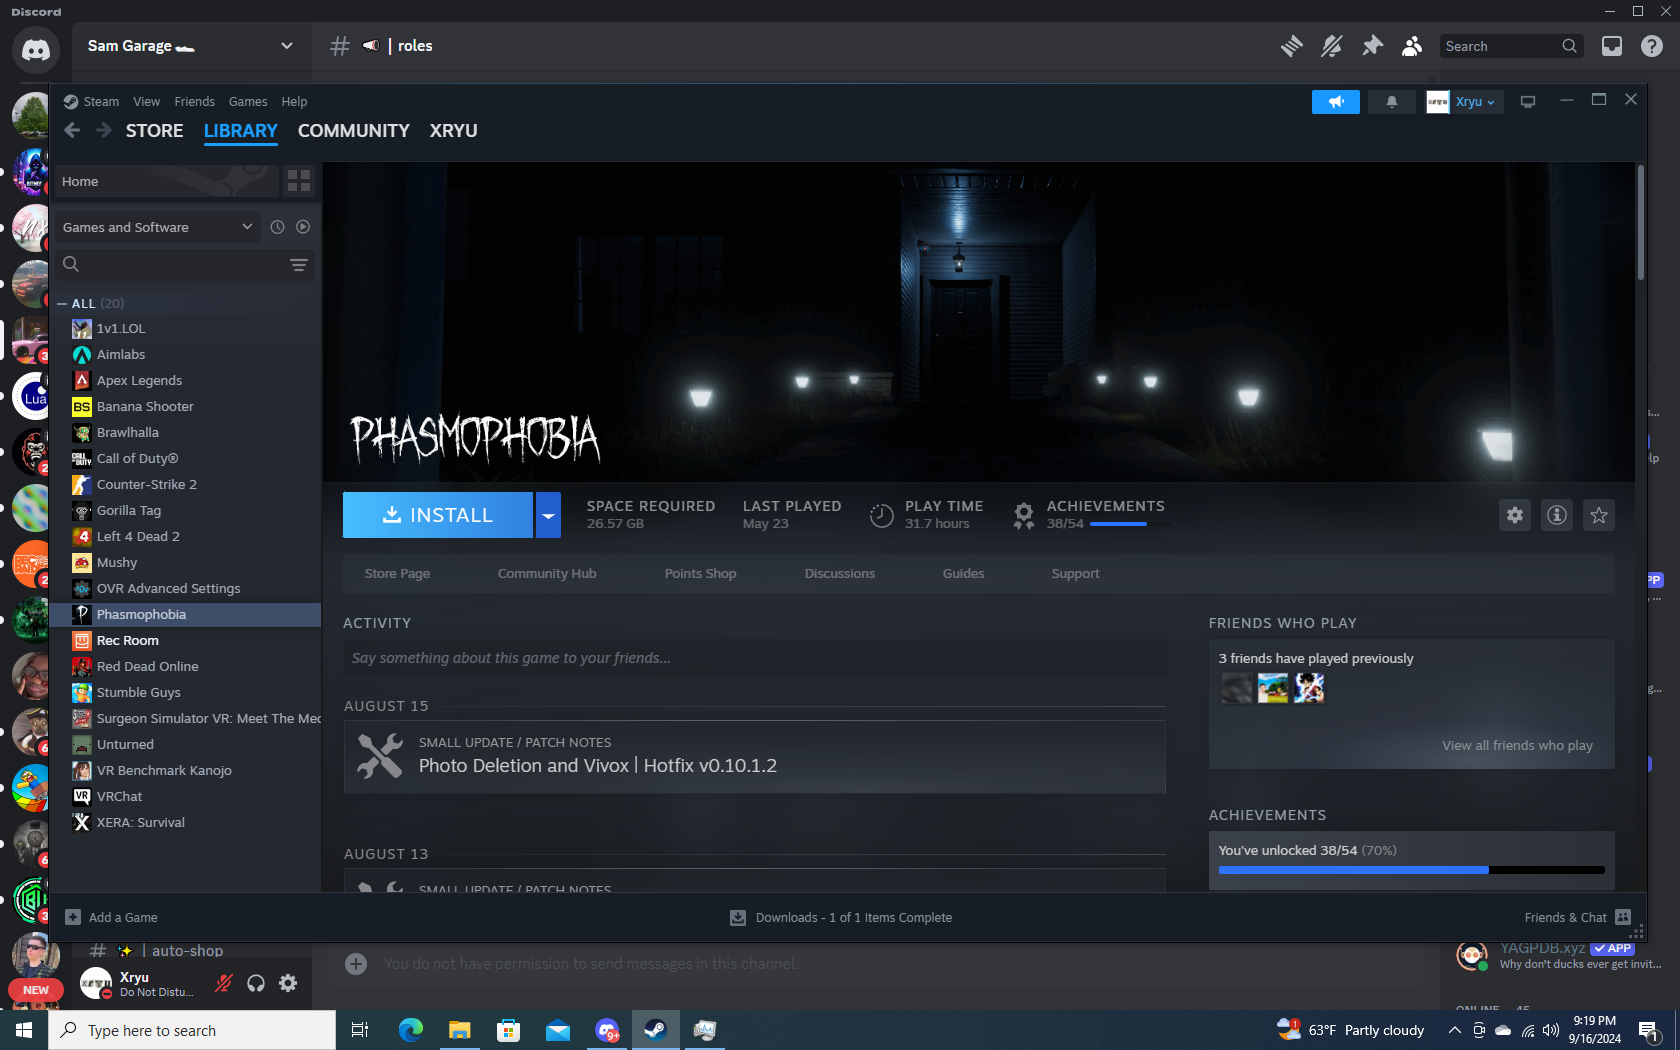Switch library to grid collections view

point(299,181)
